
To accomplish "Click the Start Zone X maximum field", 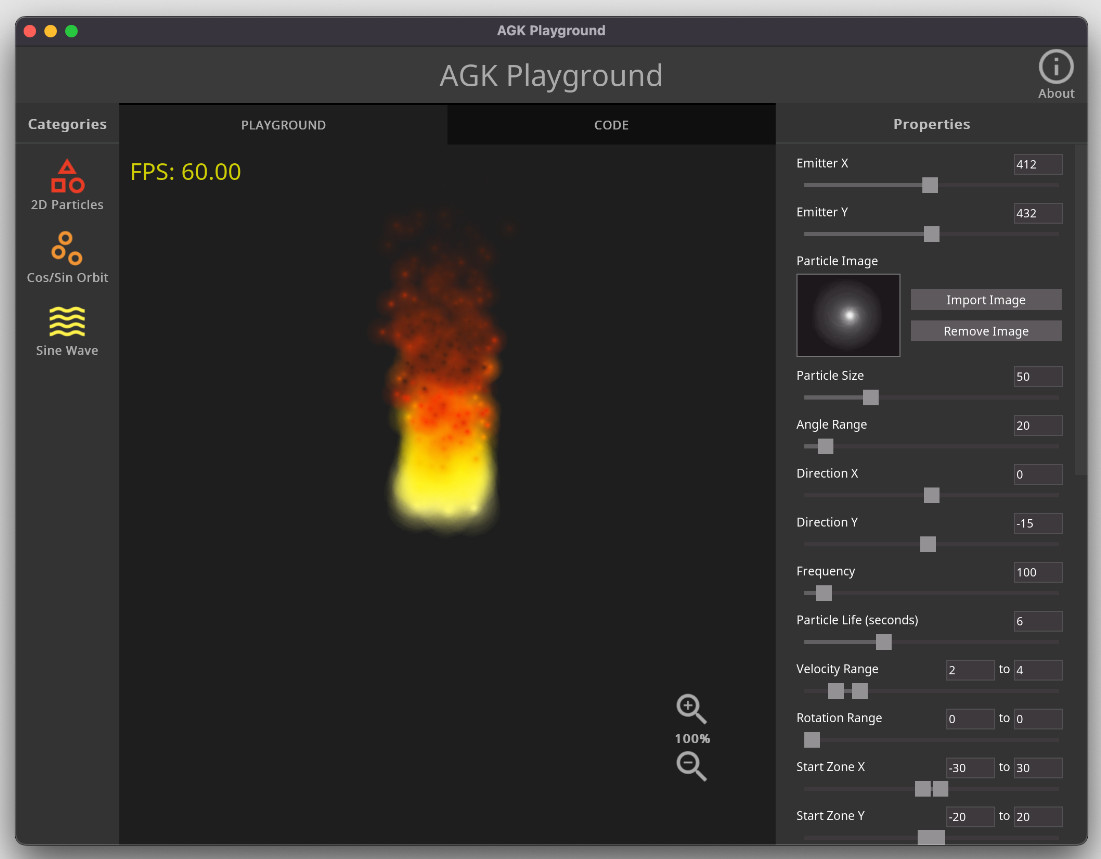I will (1037, 768).
